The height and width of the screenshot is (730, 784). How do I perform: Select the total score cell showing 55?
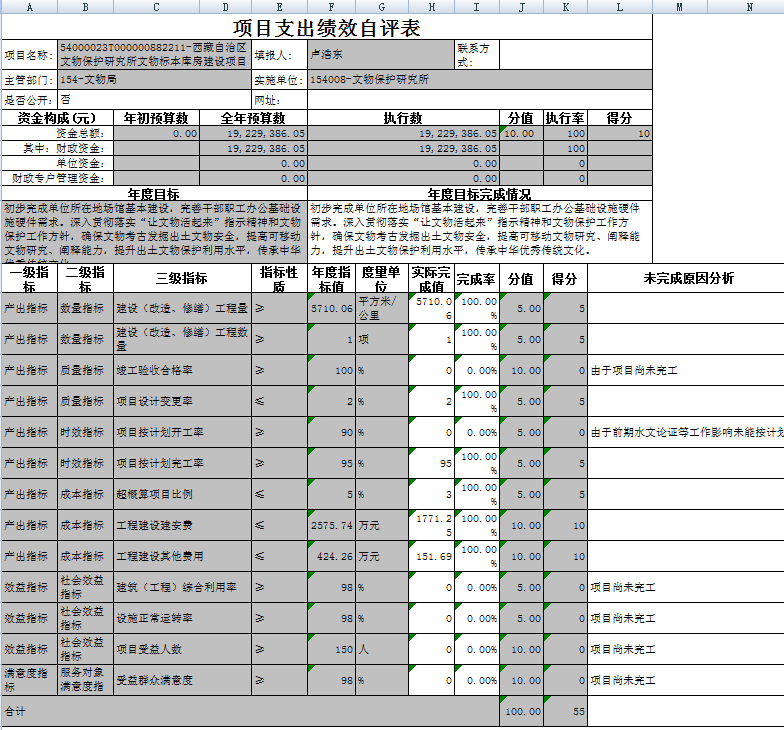[x=565, y=711]
